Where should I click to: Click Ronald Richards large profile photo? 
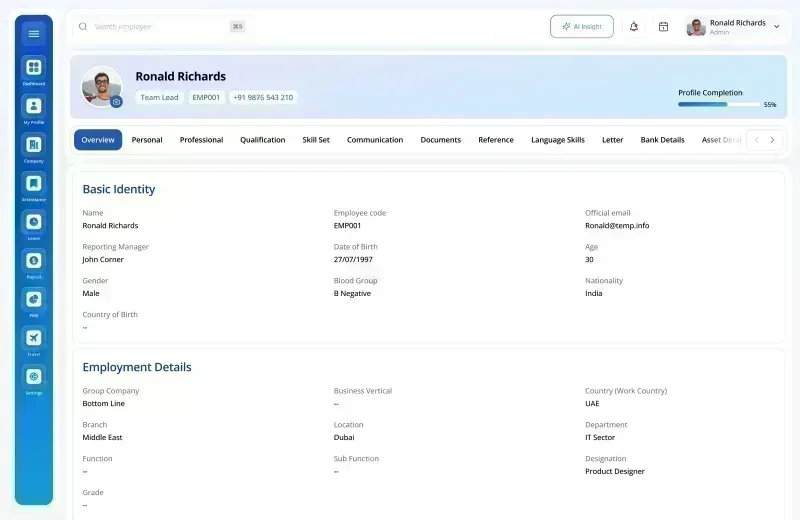point(102,86)
